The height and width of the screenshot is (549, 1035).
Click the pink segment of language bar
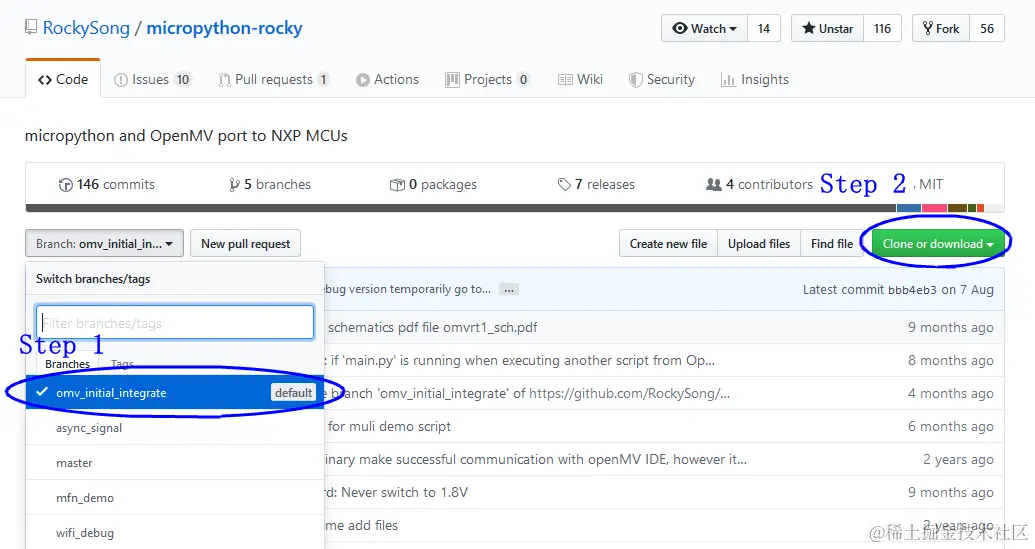point(934,208)
